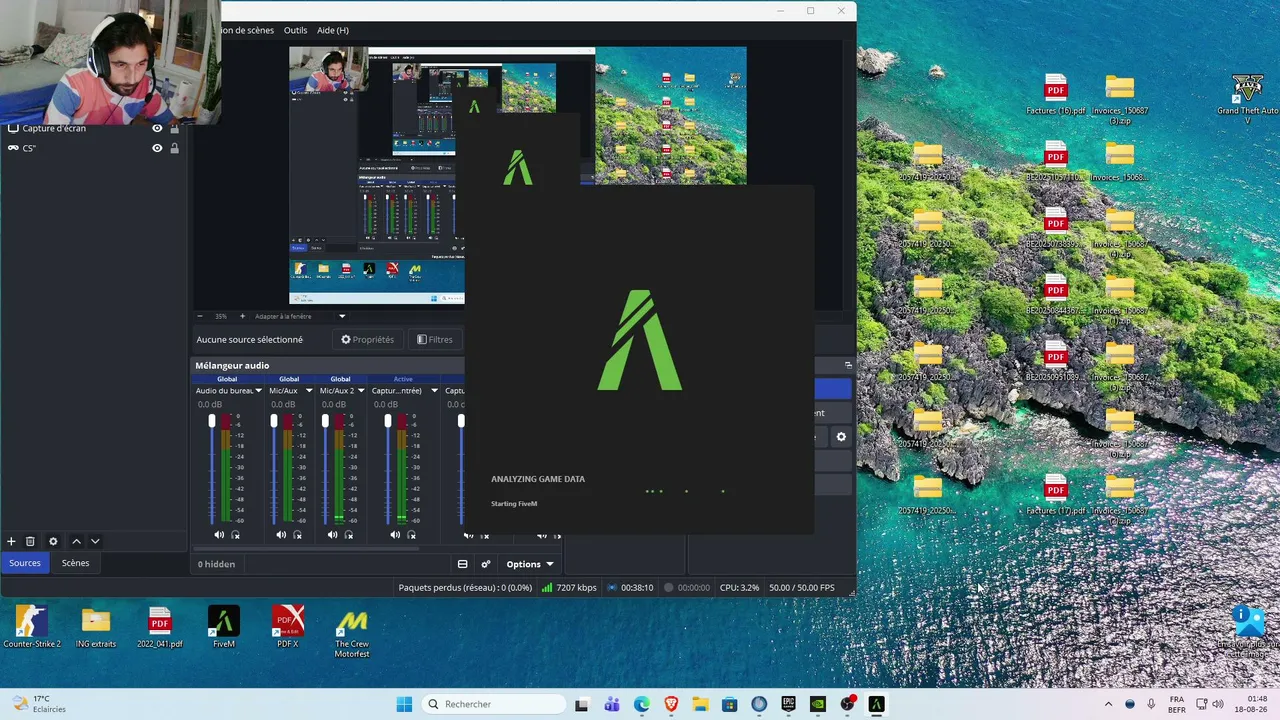
Task: Click the CPU: 3.2% status text
Action: [740, 587]
